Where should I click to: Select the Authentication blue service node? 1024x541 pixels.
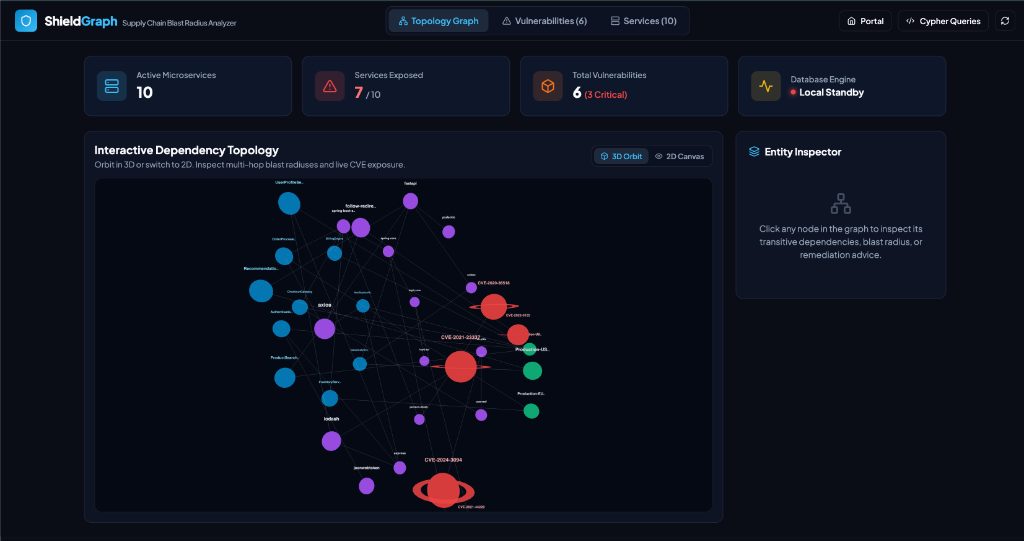pos(281,329)
